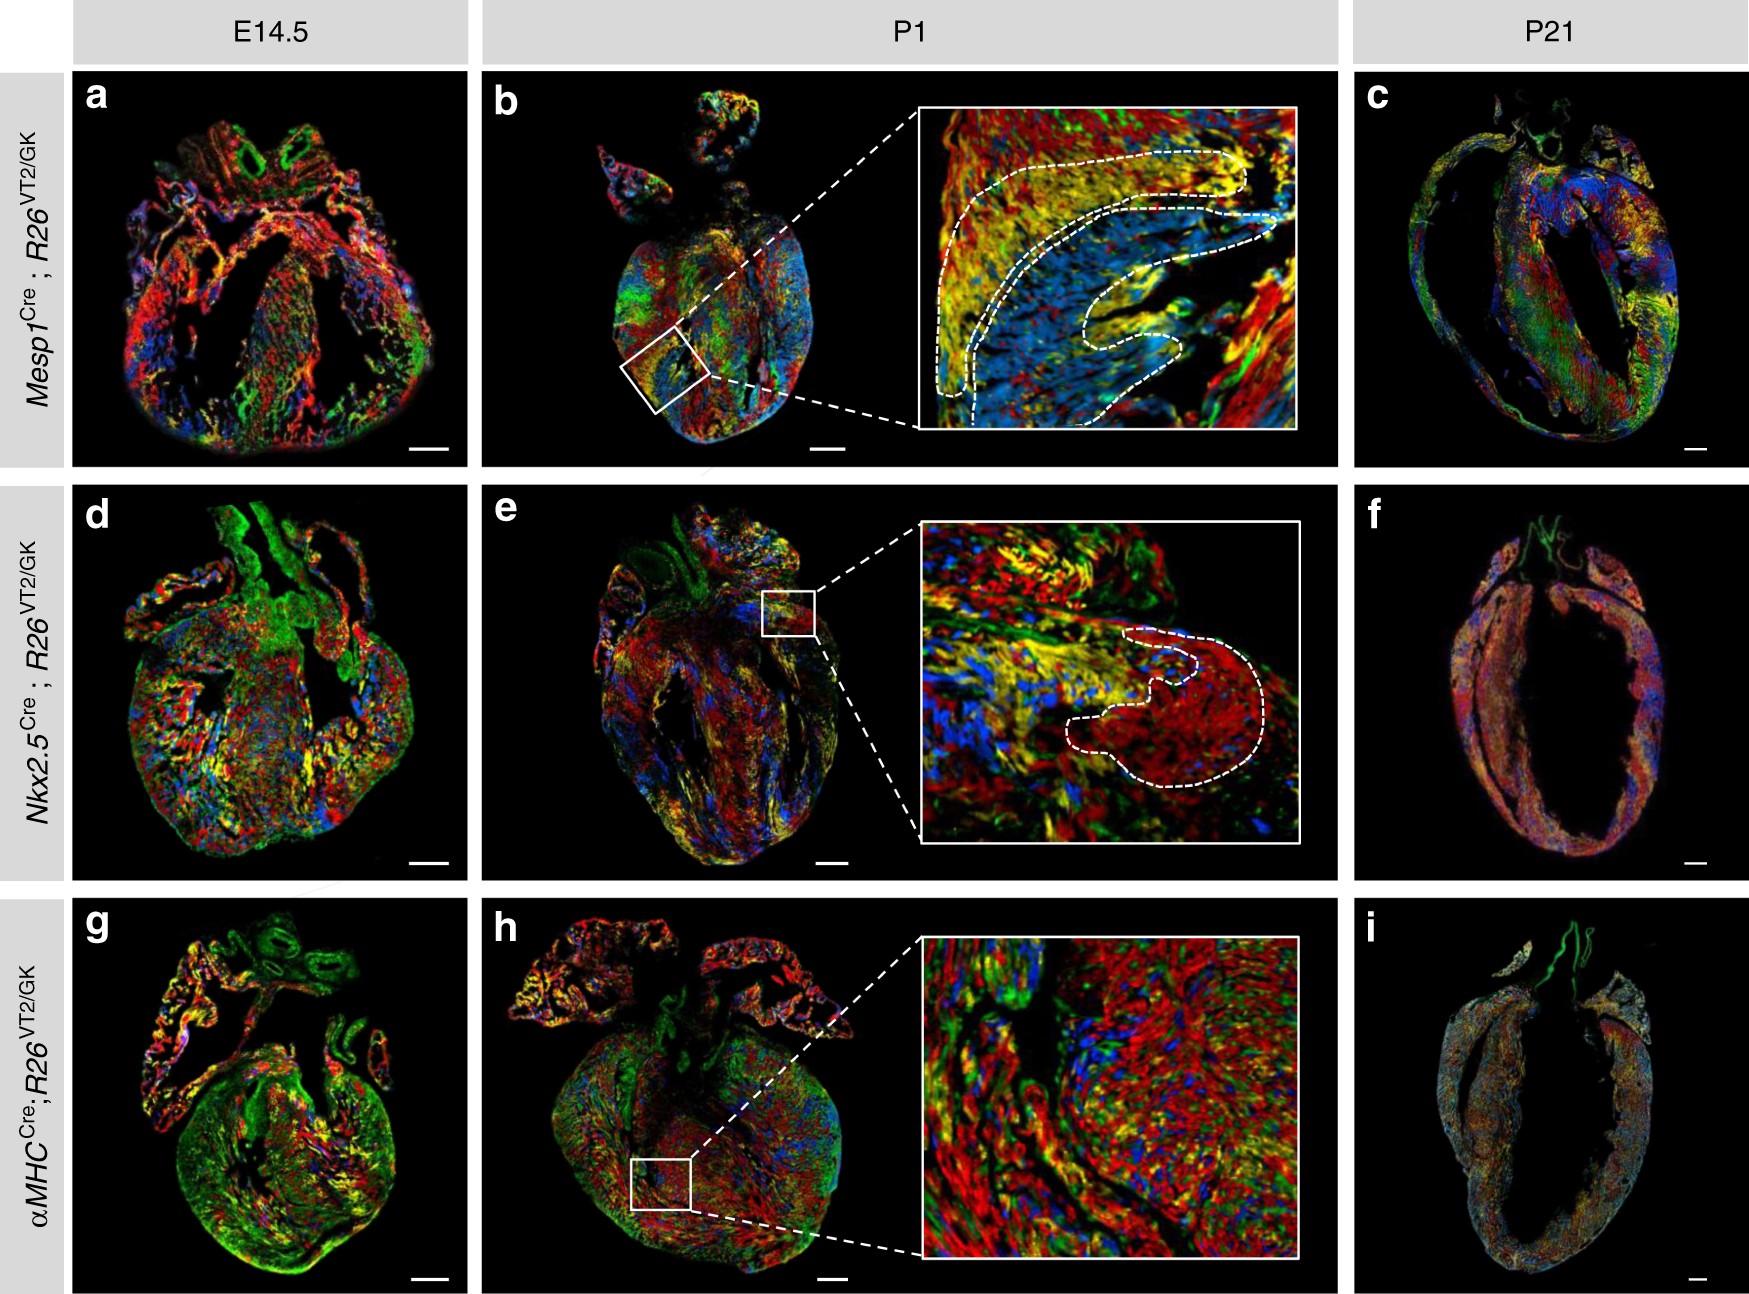The image size is (1749, 1294).
Task: Click the scale bar in panel i
Action: coord(1697,1278)
